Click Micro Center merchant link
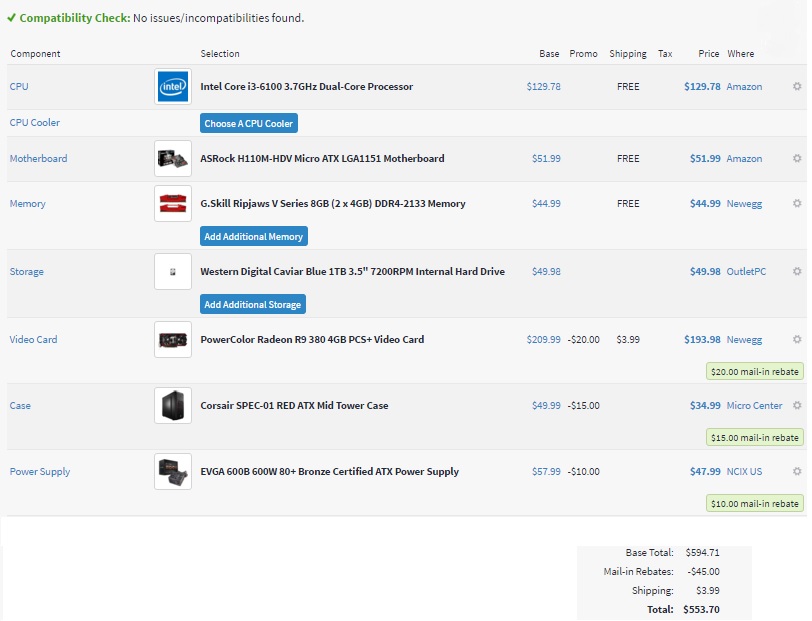Screen dimensions: 812x621 click(755, 406)
